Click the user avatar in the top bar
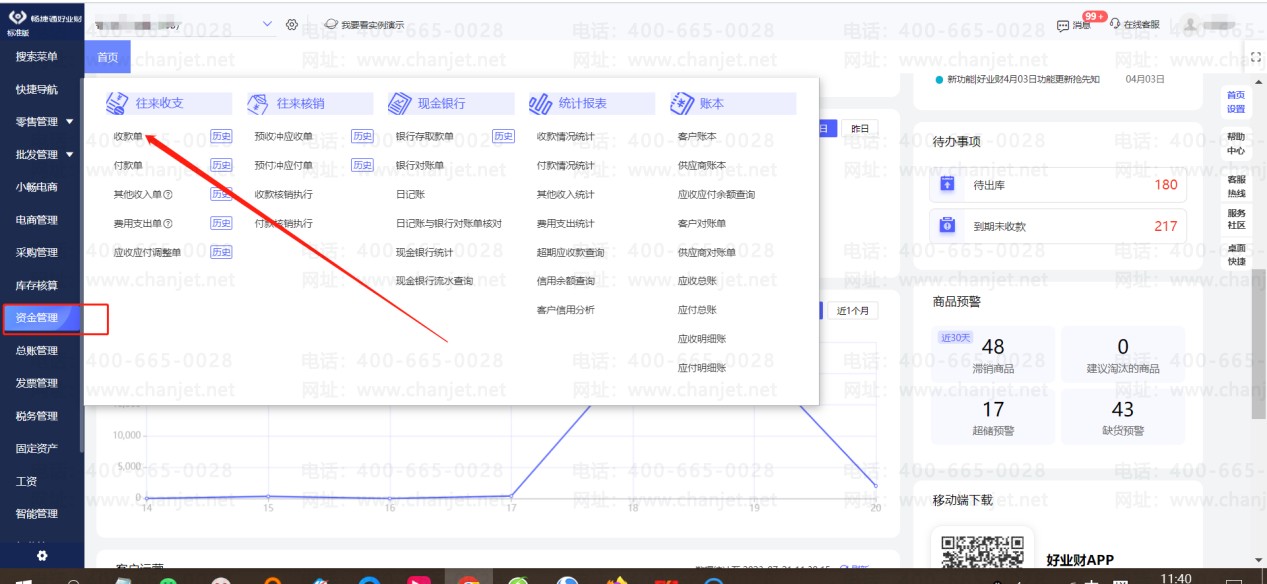This screenshot has width=1267, height=584. click(1192, 23)
